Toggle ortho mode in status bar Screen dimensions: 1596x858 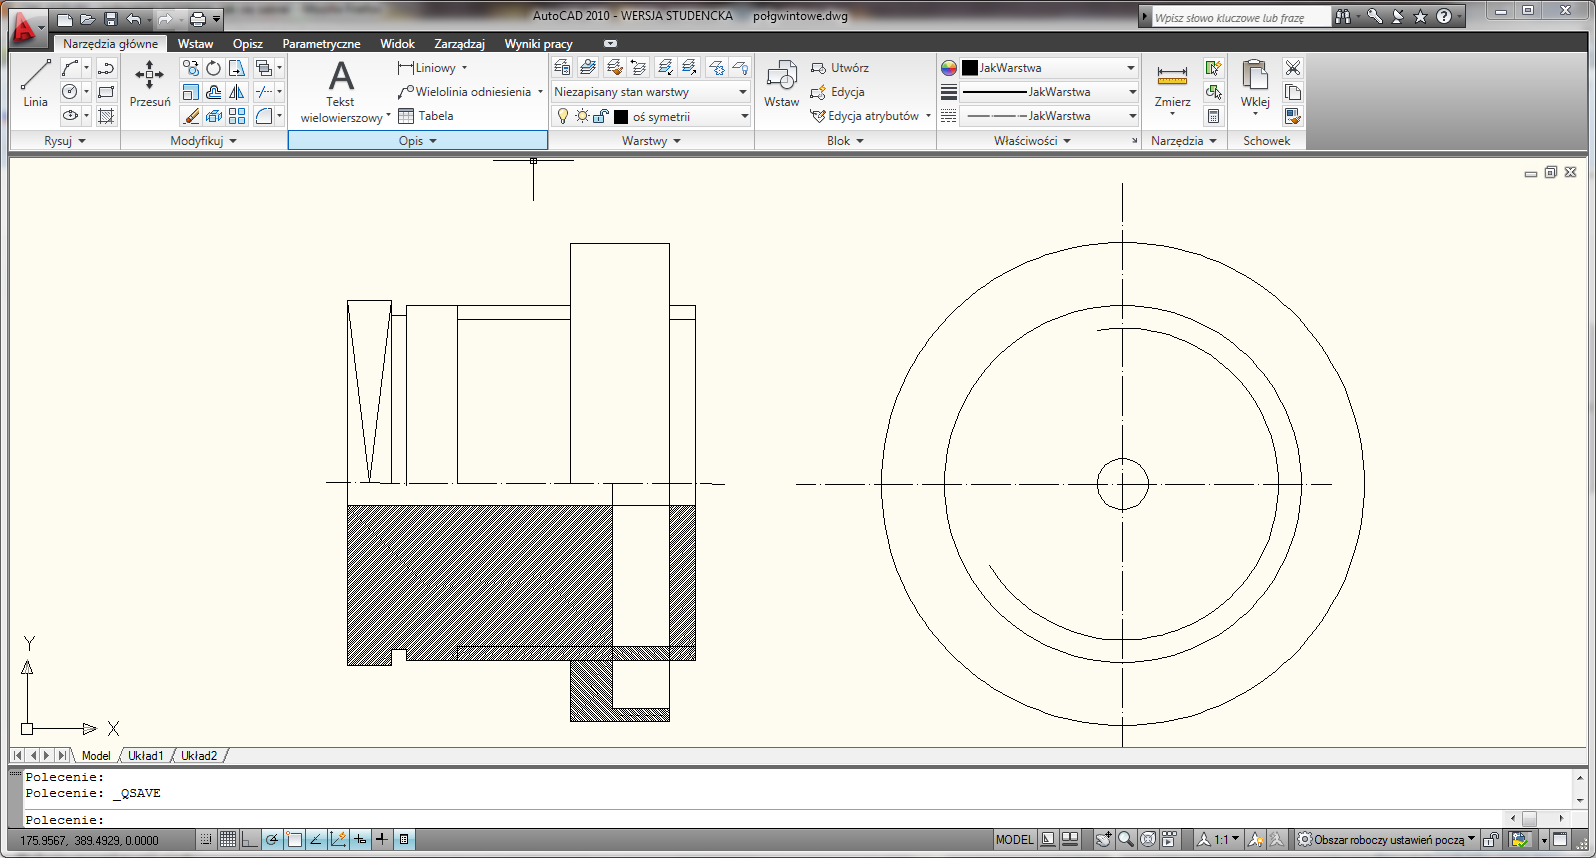[249, 840]
